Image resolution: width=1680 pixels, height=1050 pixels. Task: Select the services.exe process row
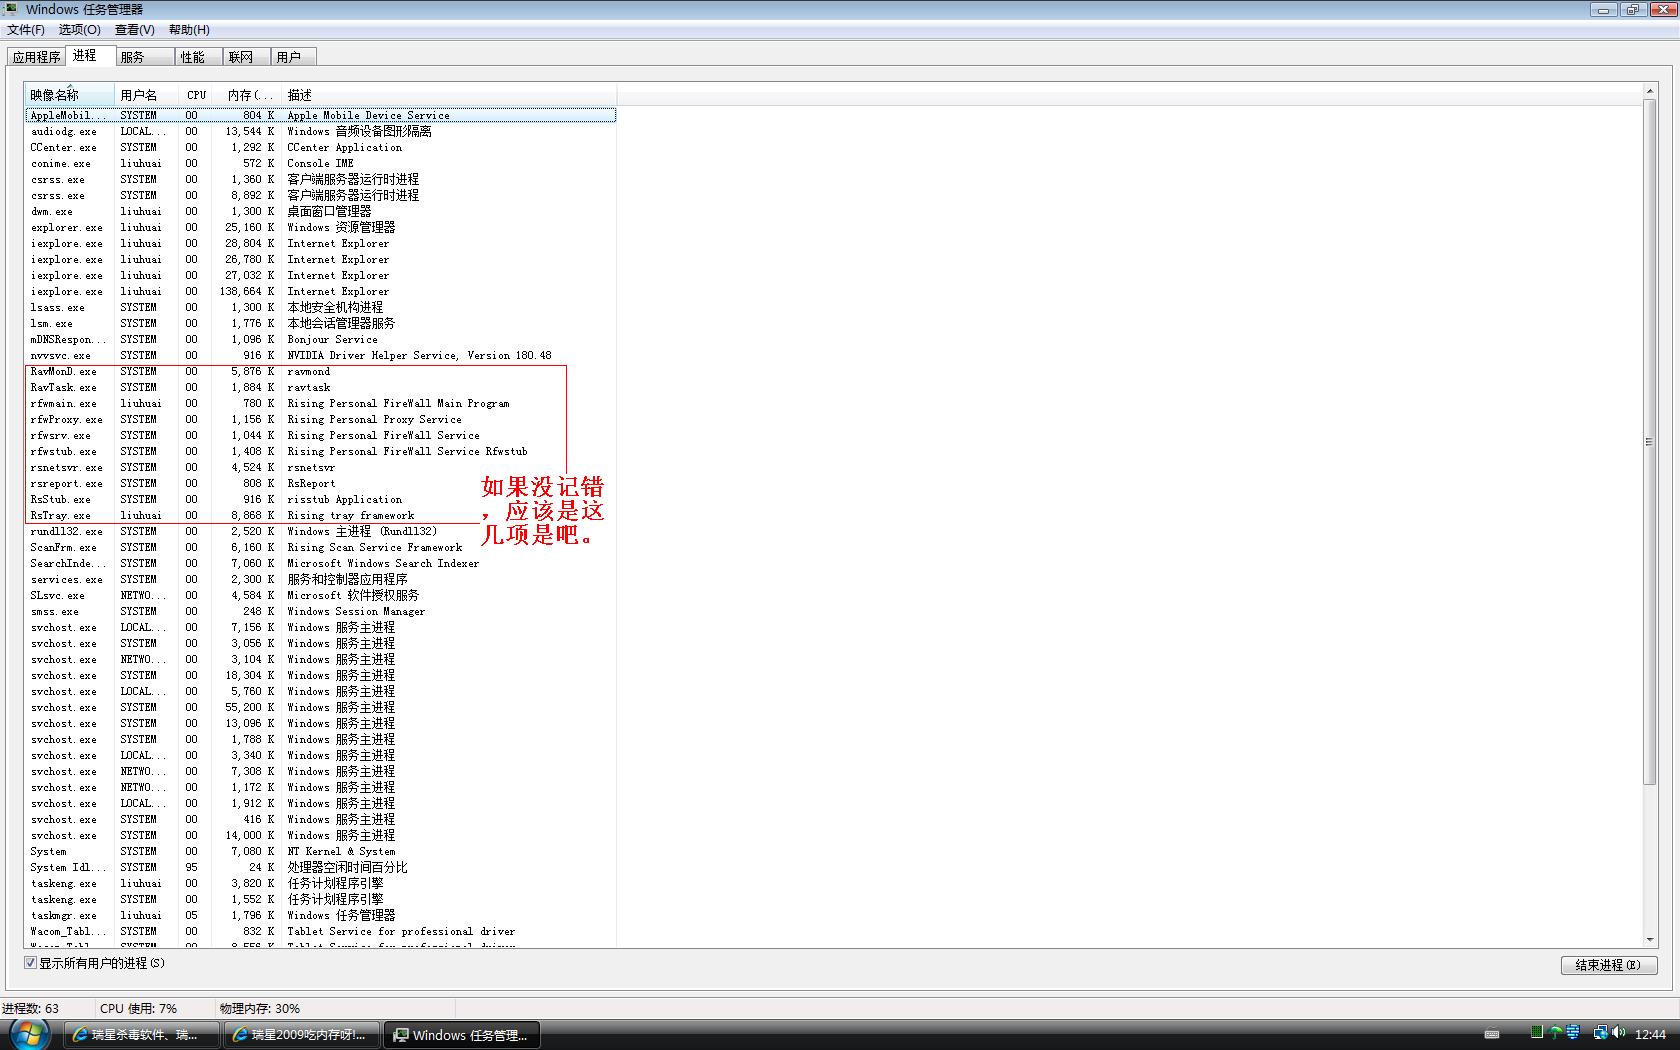click(x=320, y=579)
